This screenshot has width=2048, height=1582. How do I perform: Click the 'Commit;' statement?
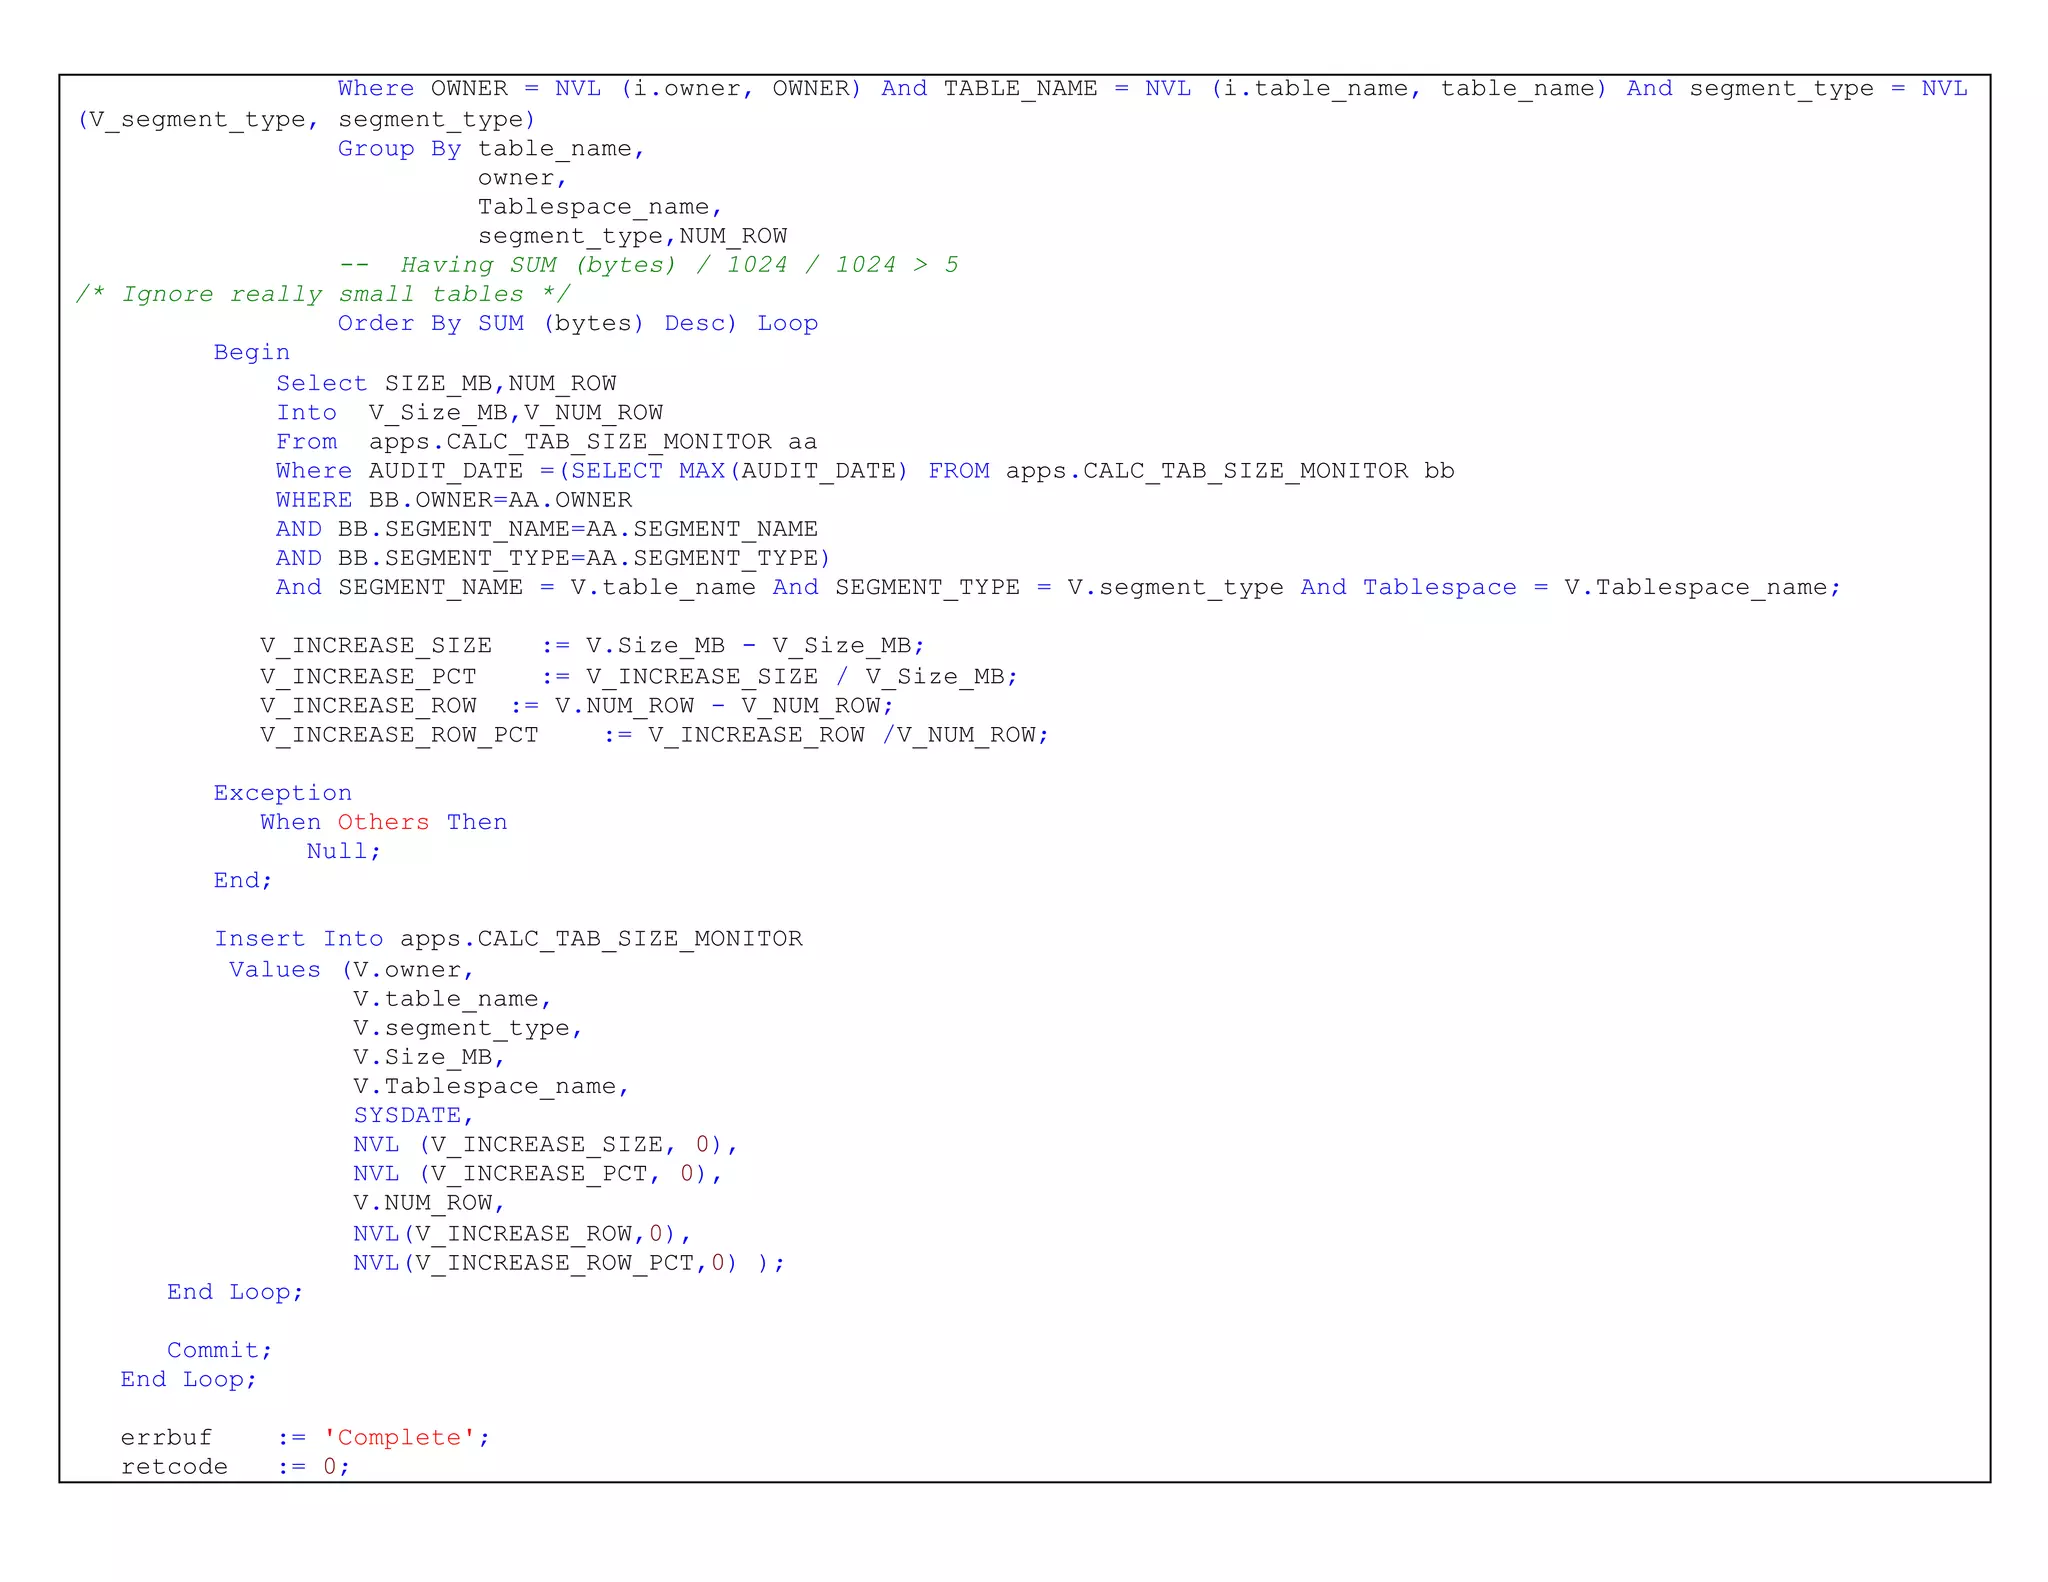[x=220, y=1350]
